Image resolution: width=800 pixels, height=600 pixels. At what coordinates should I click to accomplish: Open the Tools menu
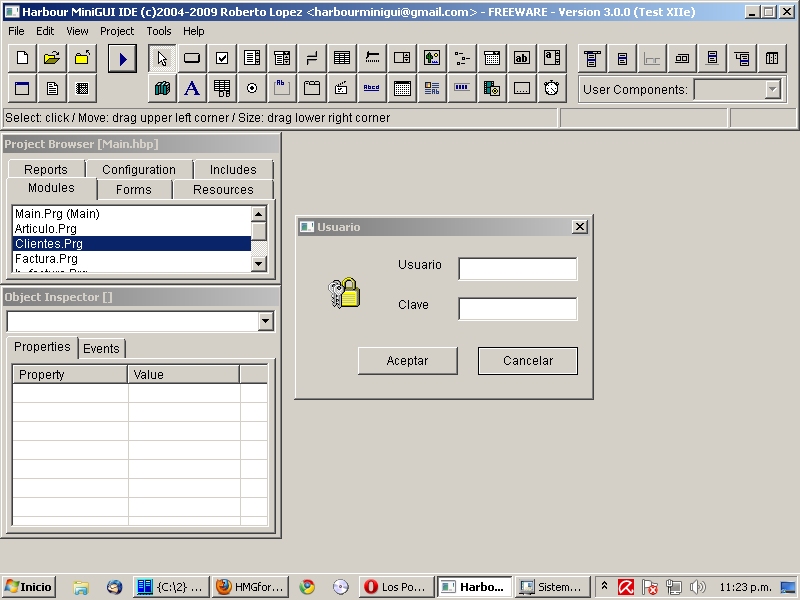pyautogui.click(x=159, y=31)
